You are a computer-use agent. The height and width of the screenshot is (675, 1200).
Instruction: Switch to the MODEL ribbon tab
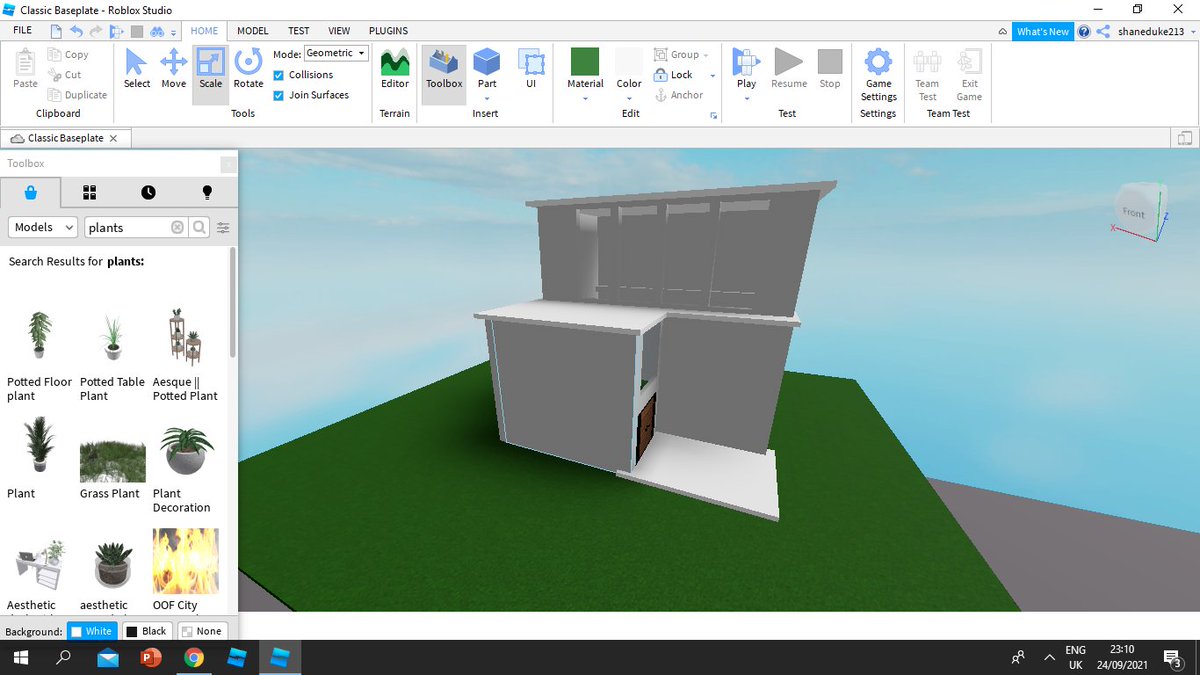(253, 31)
